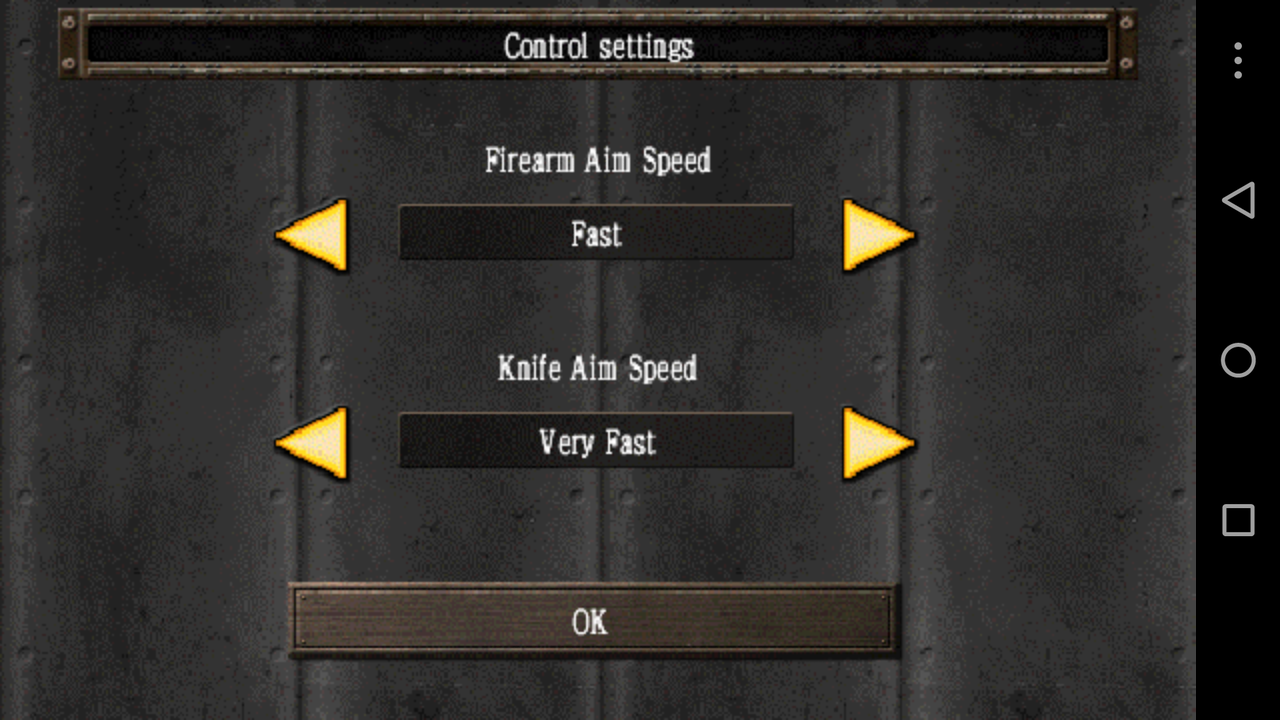Step knife speed to next option
The height and width of the screenshot is (720, 1280).
(x=878, y=443)
